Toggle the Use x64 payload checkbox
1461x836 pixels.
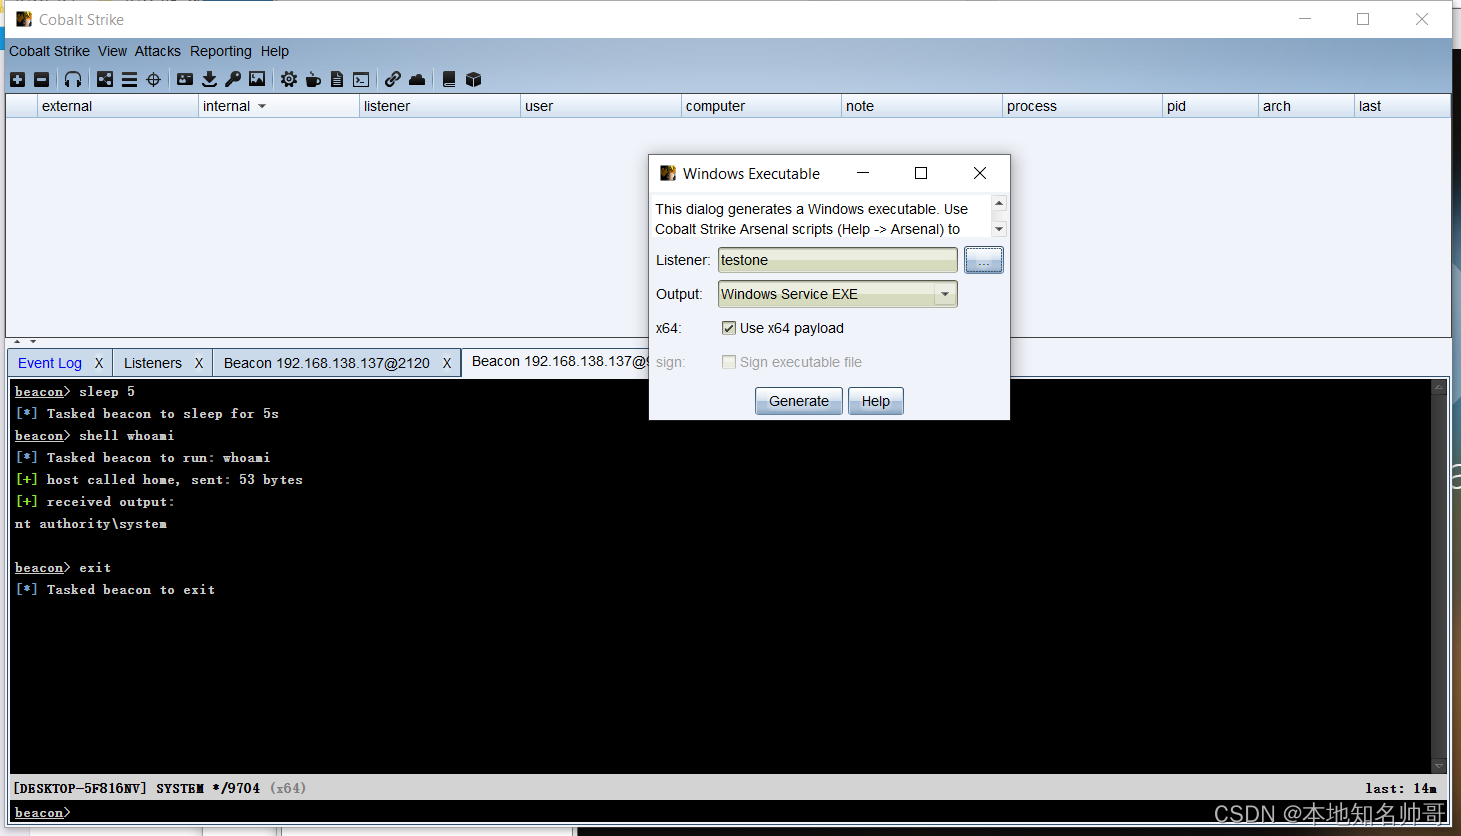(729, 328)
